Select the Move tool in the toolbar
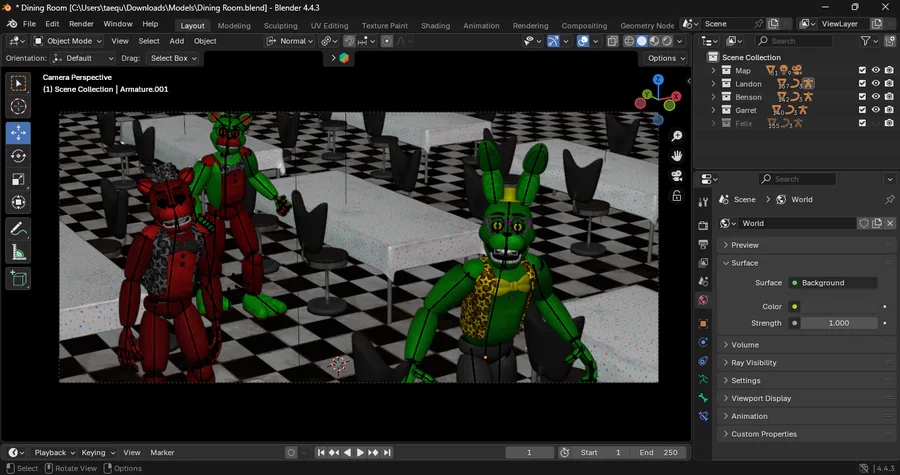The image size is (900, 475). pos(18,132)
